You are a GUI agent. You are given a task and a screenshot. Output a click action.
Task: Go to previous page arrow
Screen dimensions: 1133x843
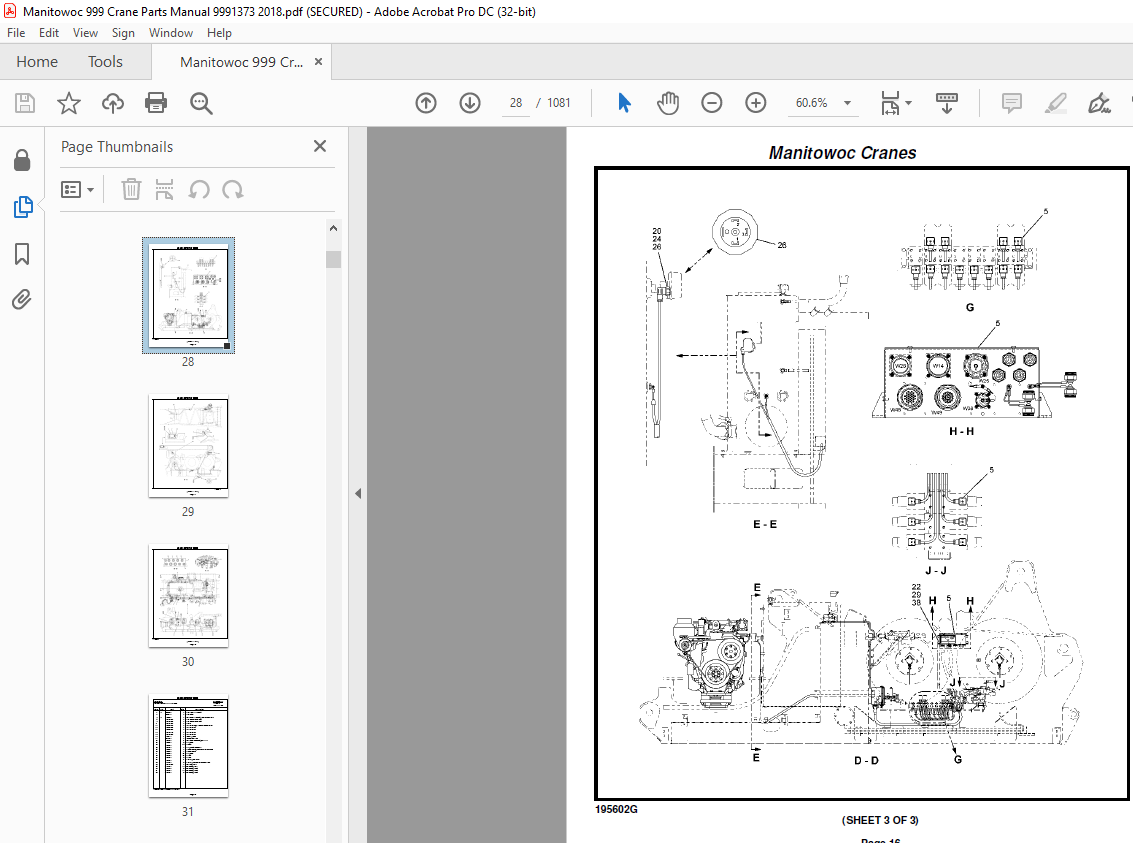pyautogui.click(x=426, y=103)
